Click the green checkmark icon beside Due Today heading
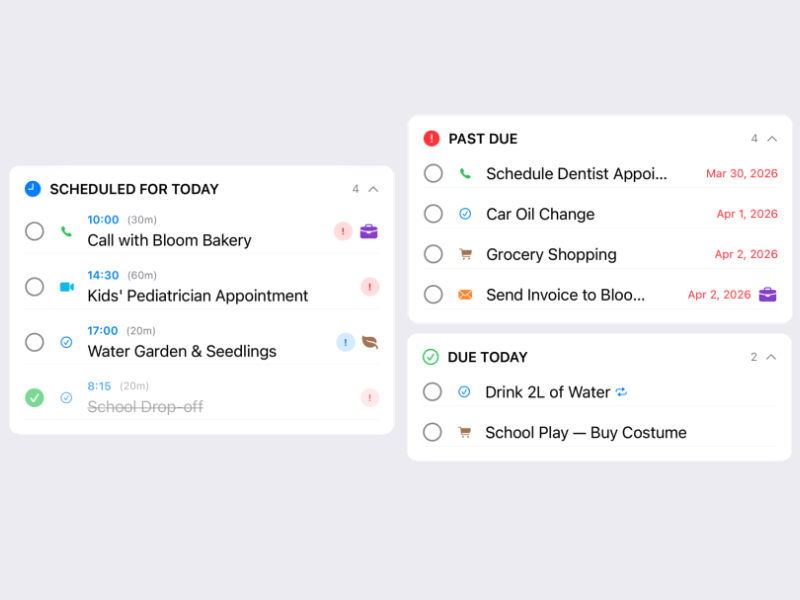The height and width of the screenshot is (600, 800). click(x=430, y=356)
